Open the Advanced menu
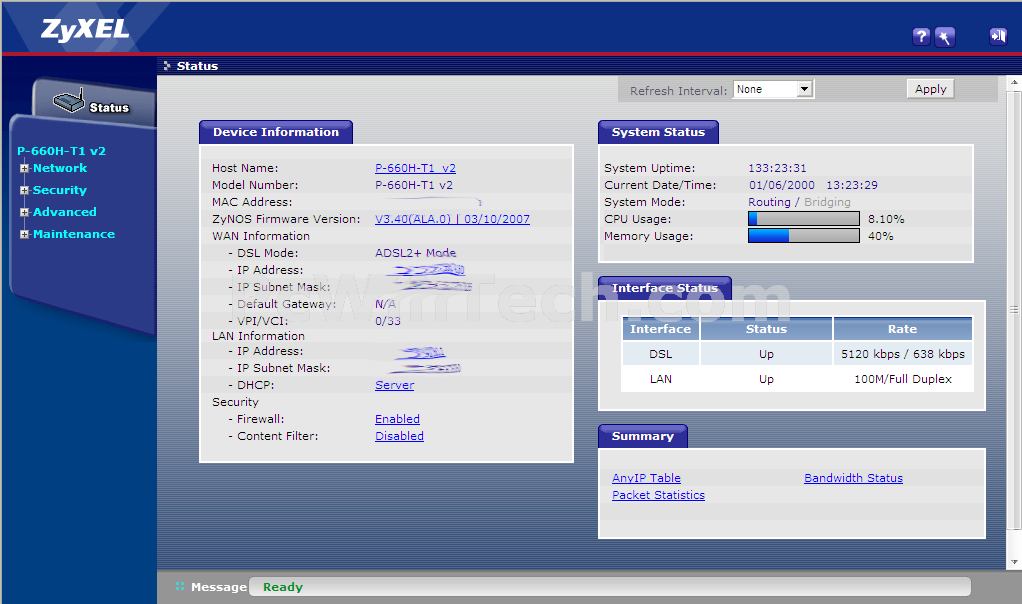 pyautogui.click(x=65, y=212)
